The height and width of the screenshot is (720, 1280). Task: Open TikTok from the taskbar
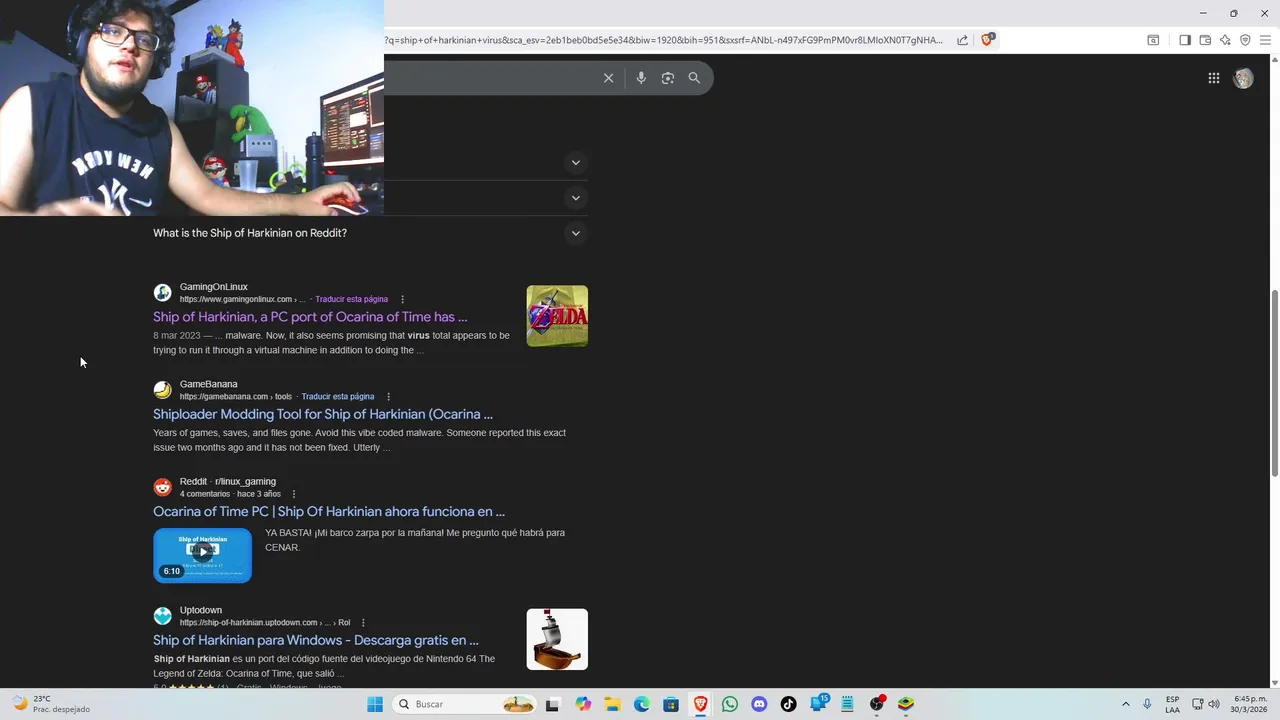tap(789, 704)
